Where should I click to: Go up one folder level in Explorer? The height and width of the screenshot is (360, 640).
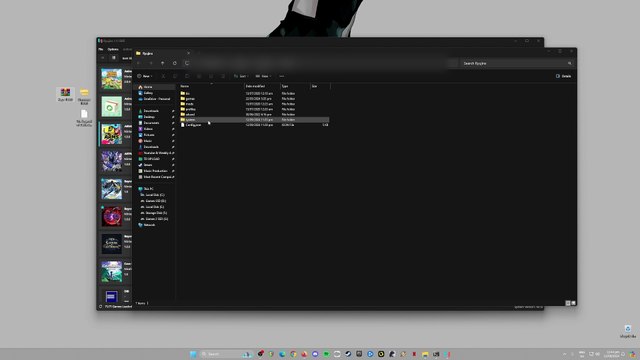pyautogui.click(x=162, y=63)
